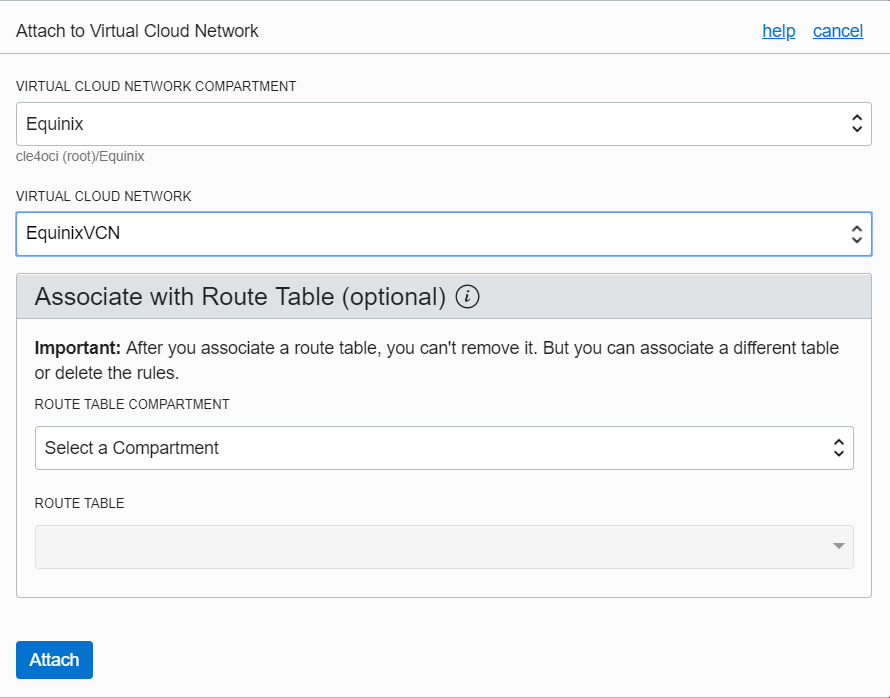
Task: Click the cancel link
Action: 838,31
